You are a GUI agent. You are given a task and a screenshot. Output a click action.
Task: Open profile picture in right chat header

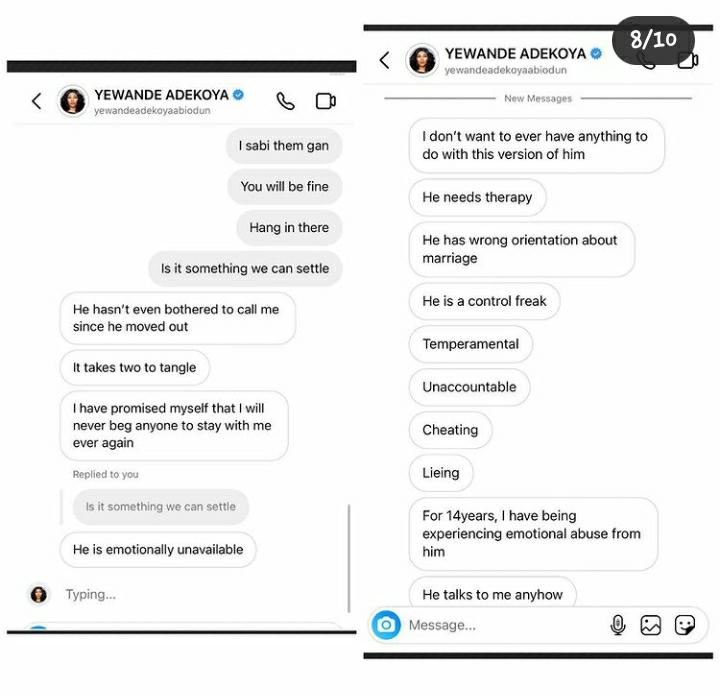(422, 60)
